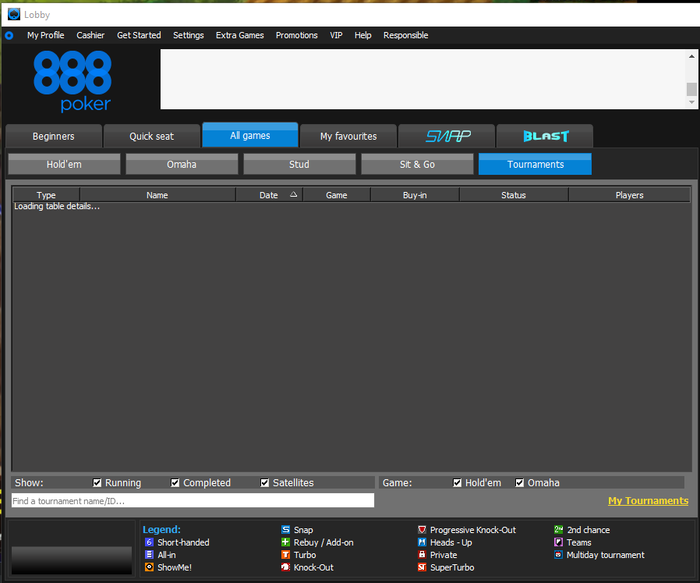Switch to the SNAP tab

(446, 136)
